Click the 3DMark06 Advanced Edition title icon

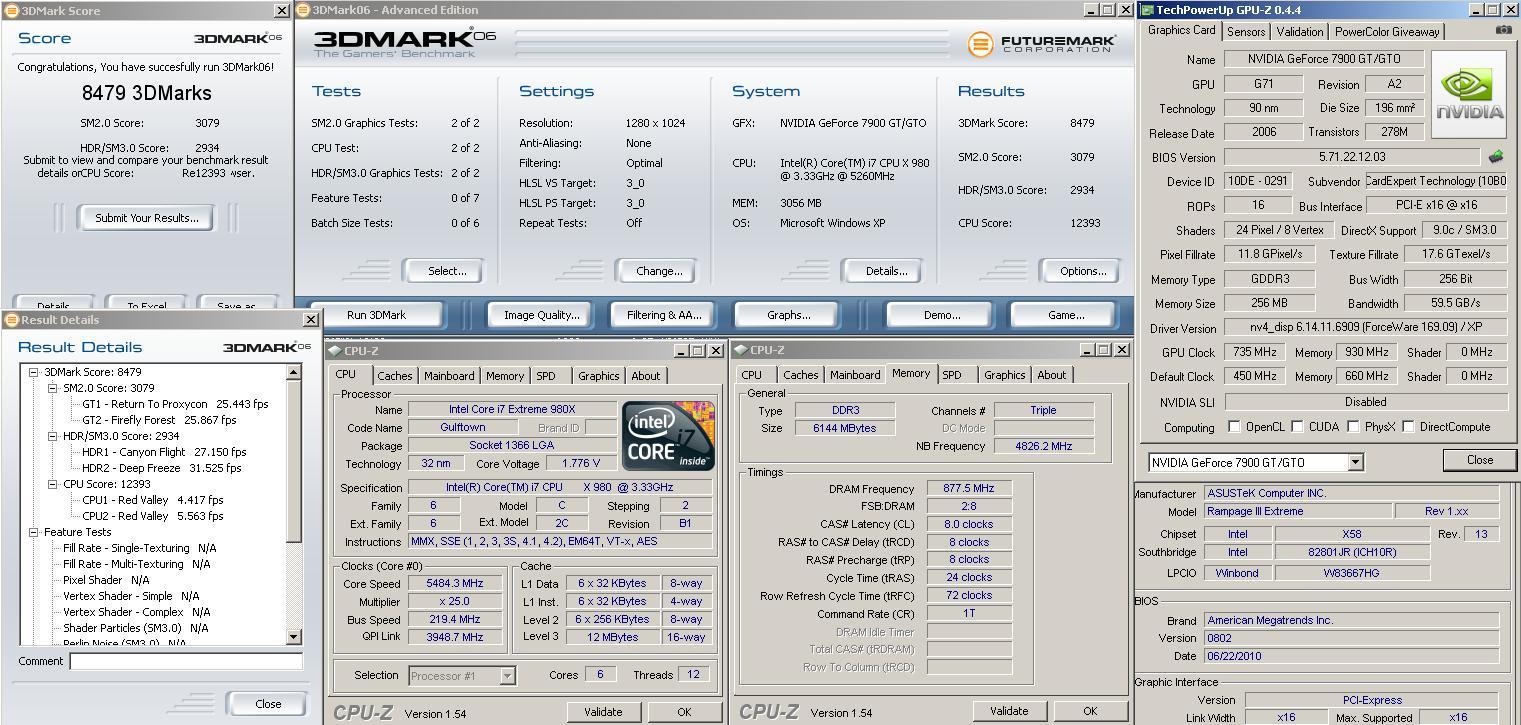pyautogui.click(x=304, y=10)
